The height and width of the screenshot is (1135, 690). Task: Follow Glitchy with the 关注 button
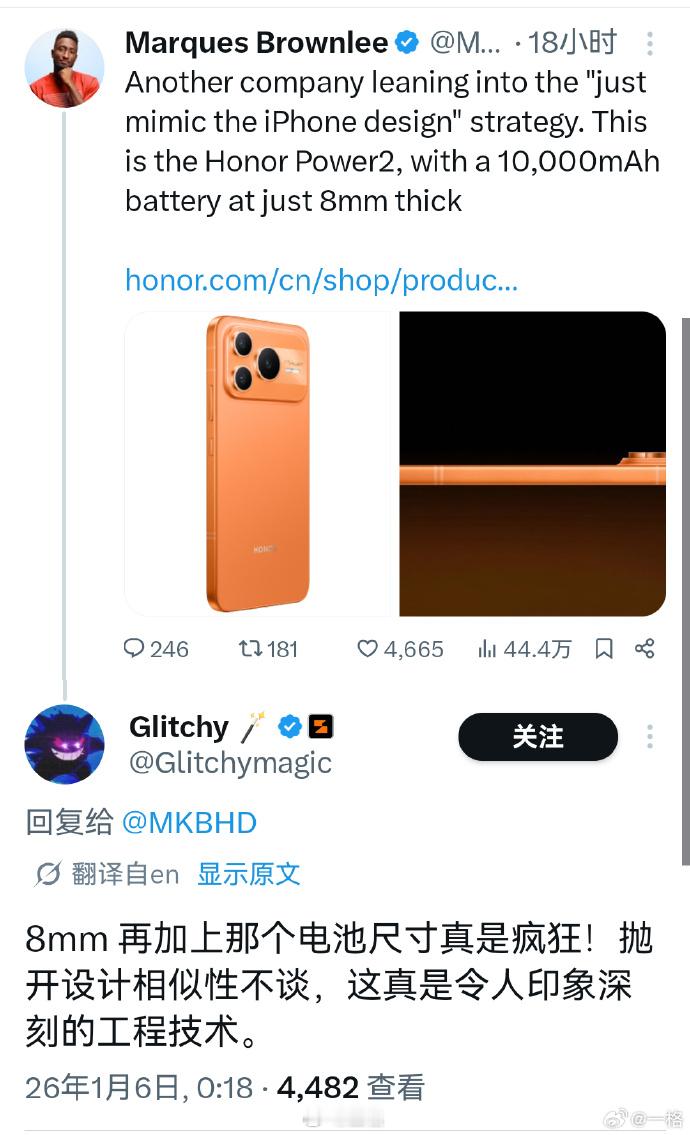538,736
